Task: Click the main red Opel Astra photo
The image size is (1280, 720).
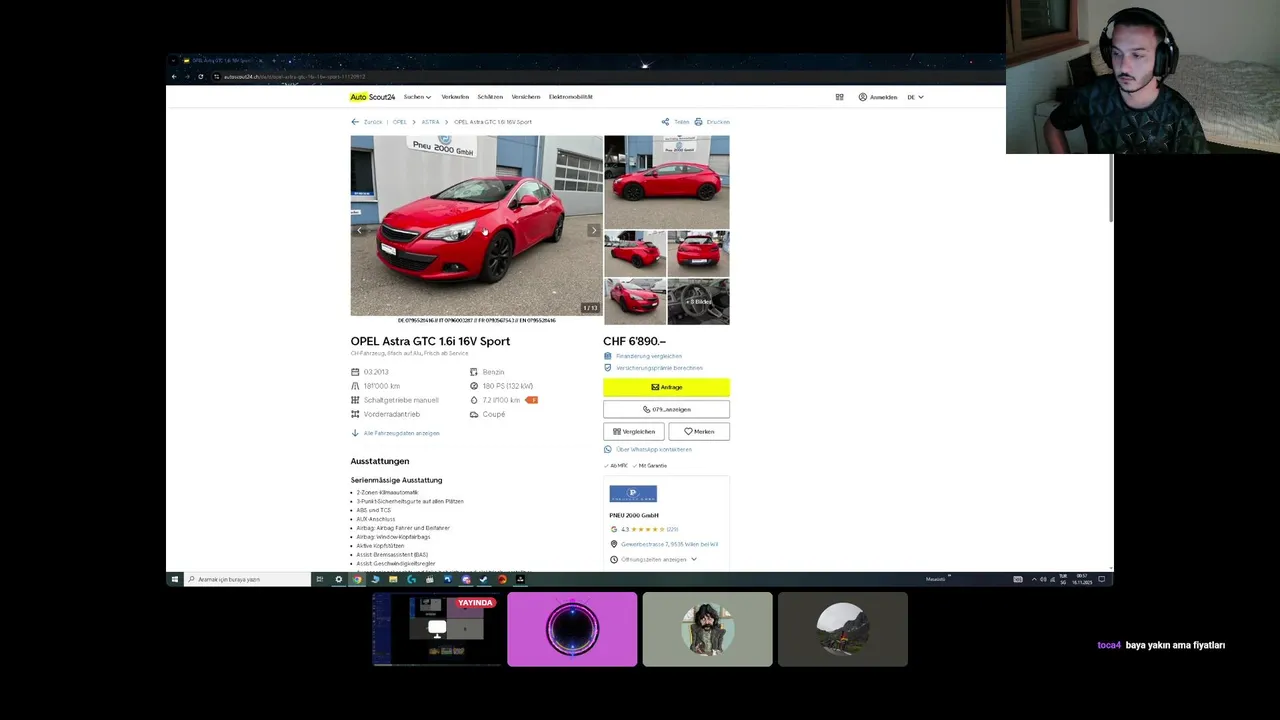Action: [x=477, y=226]
